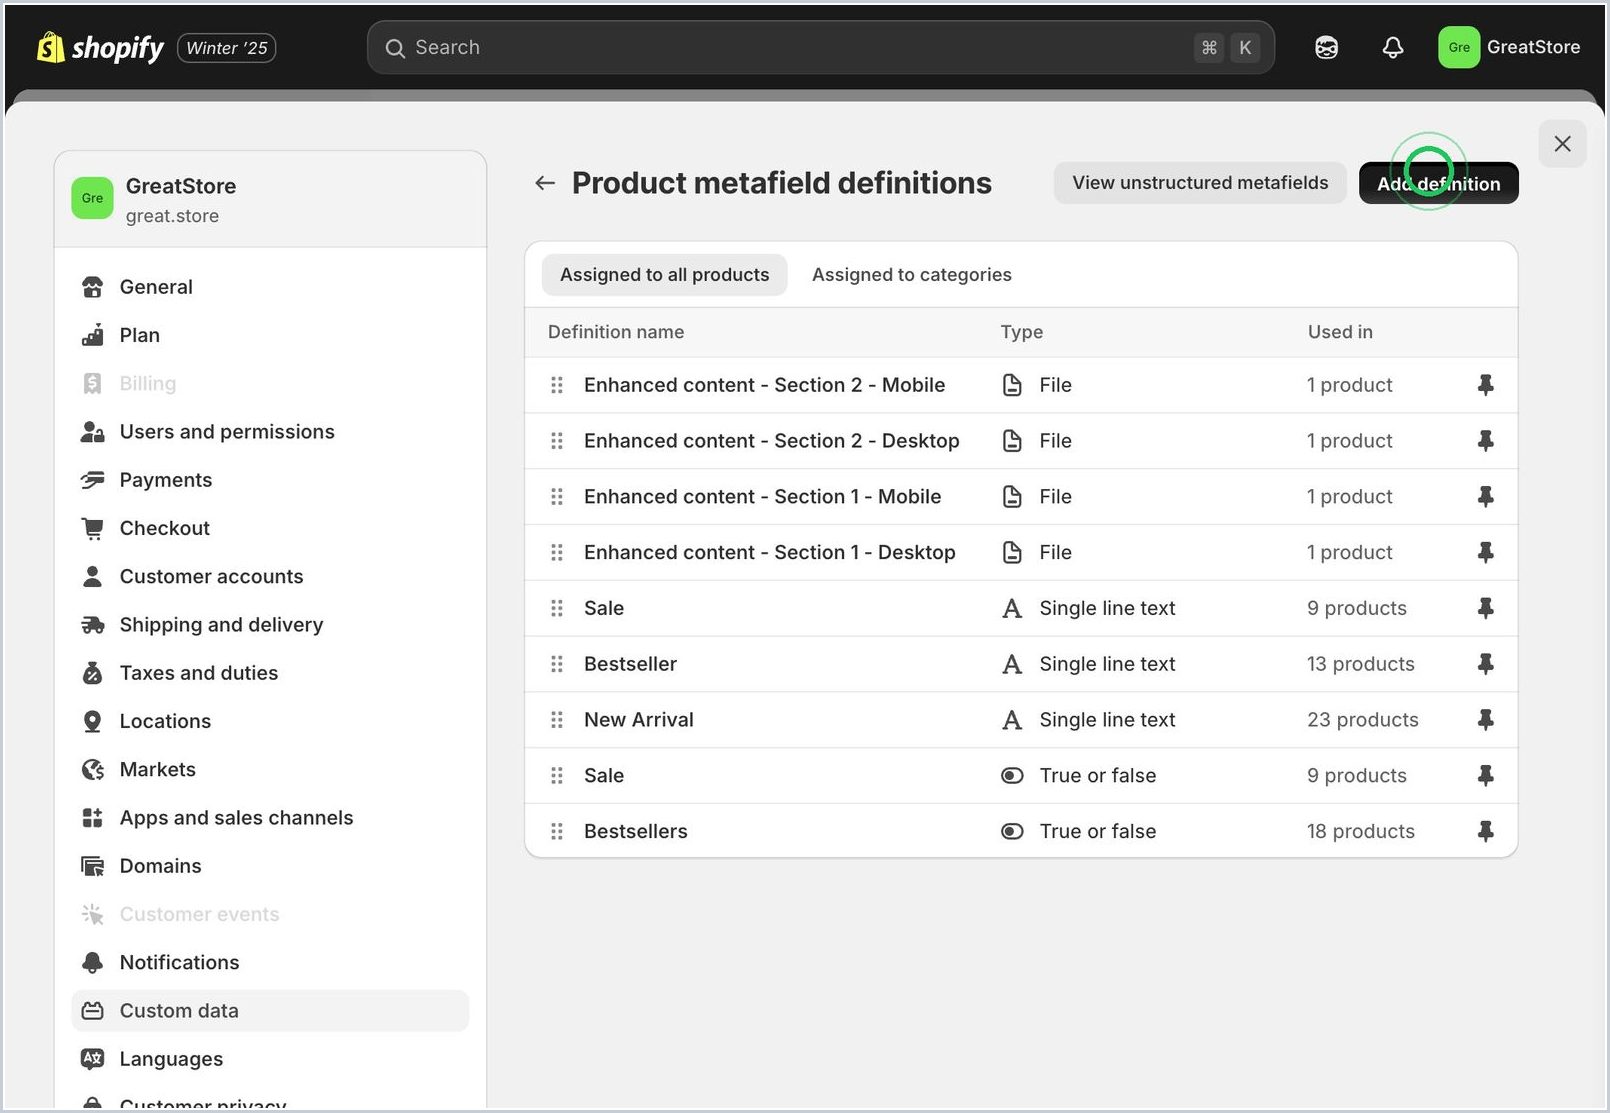Grab the drag handle for New Arrival
The height and width of the screenshot is (1113, 1610).
[557, 720]
